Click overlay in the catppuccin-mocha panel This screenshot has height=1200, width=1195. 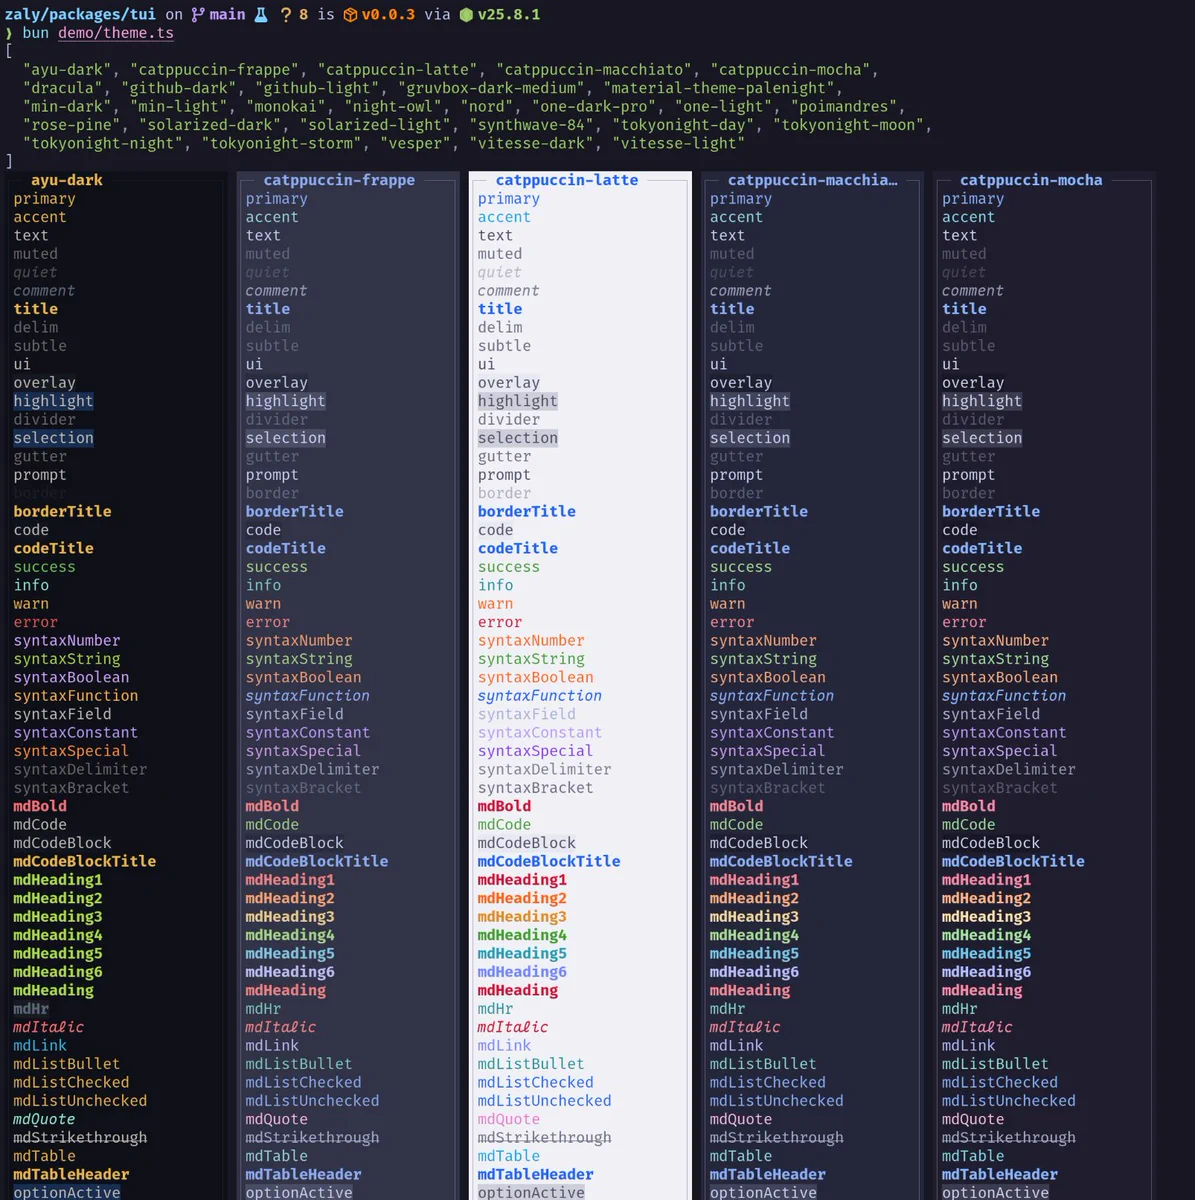pos(973,383)
